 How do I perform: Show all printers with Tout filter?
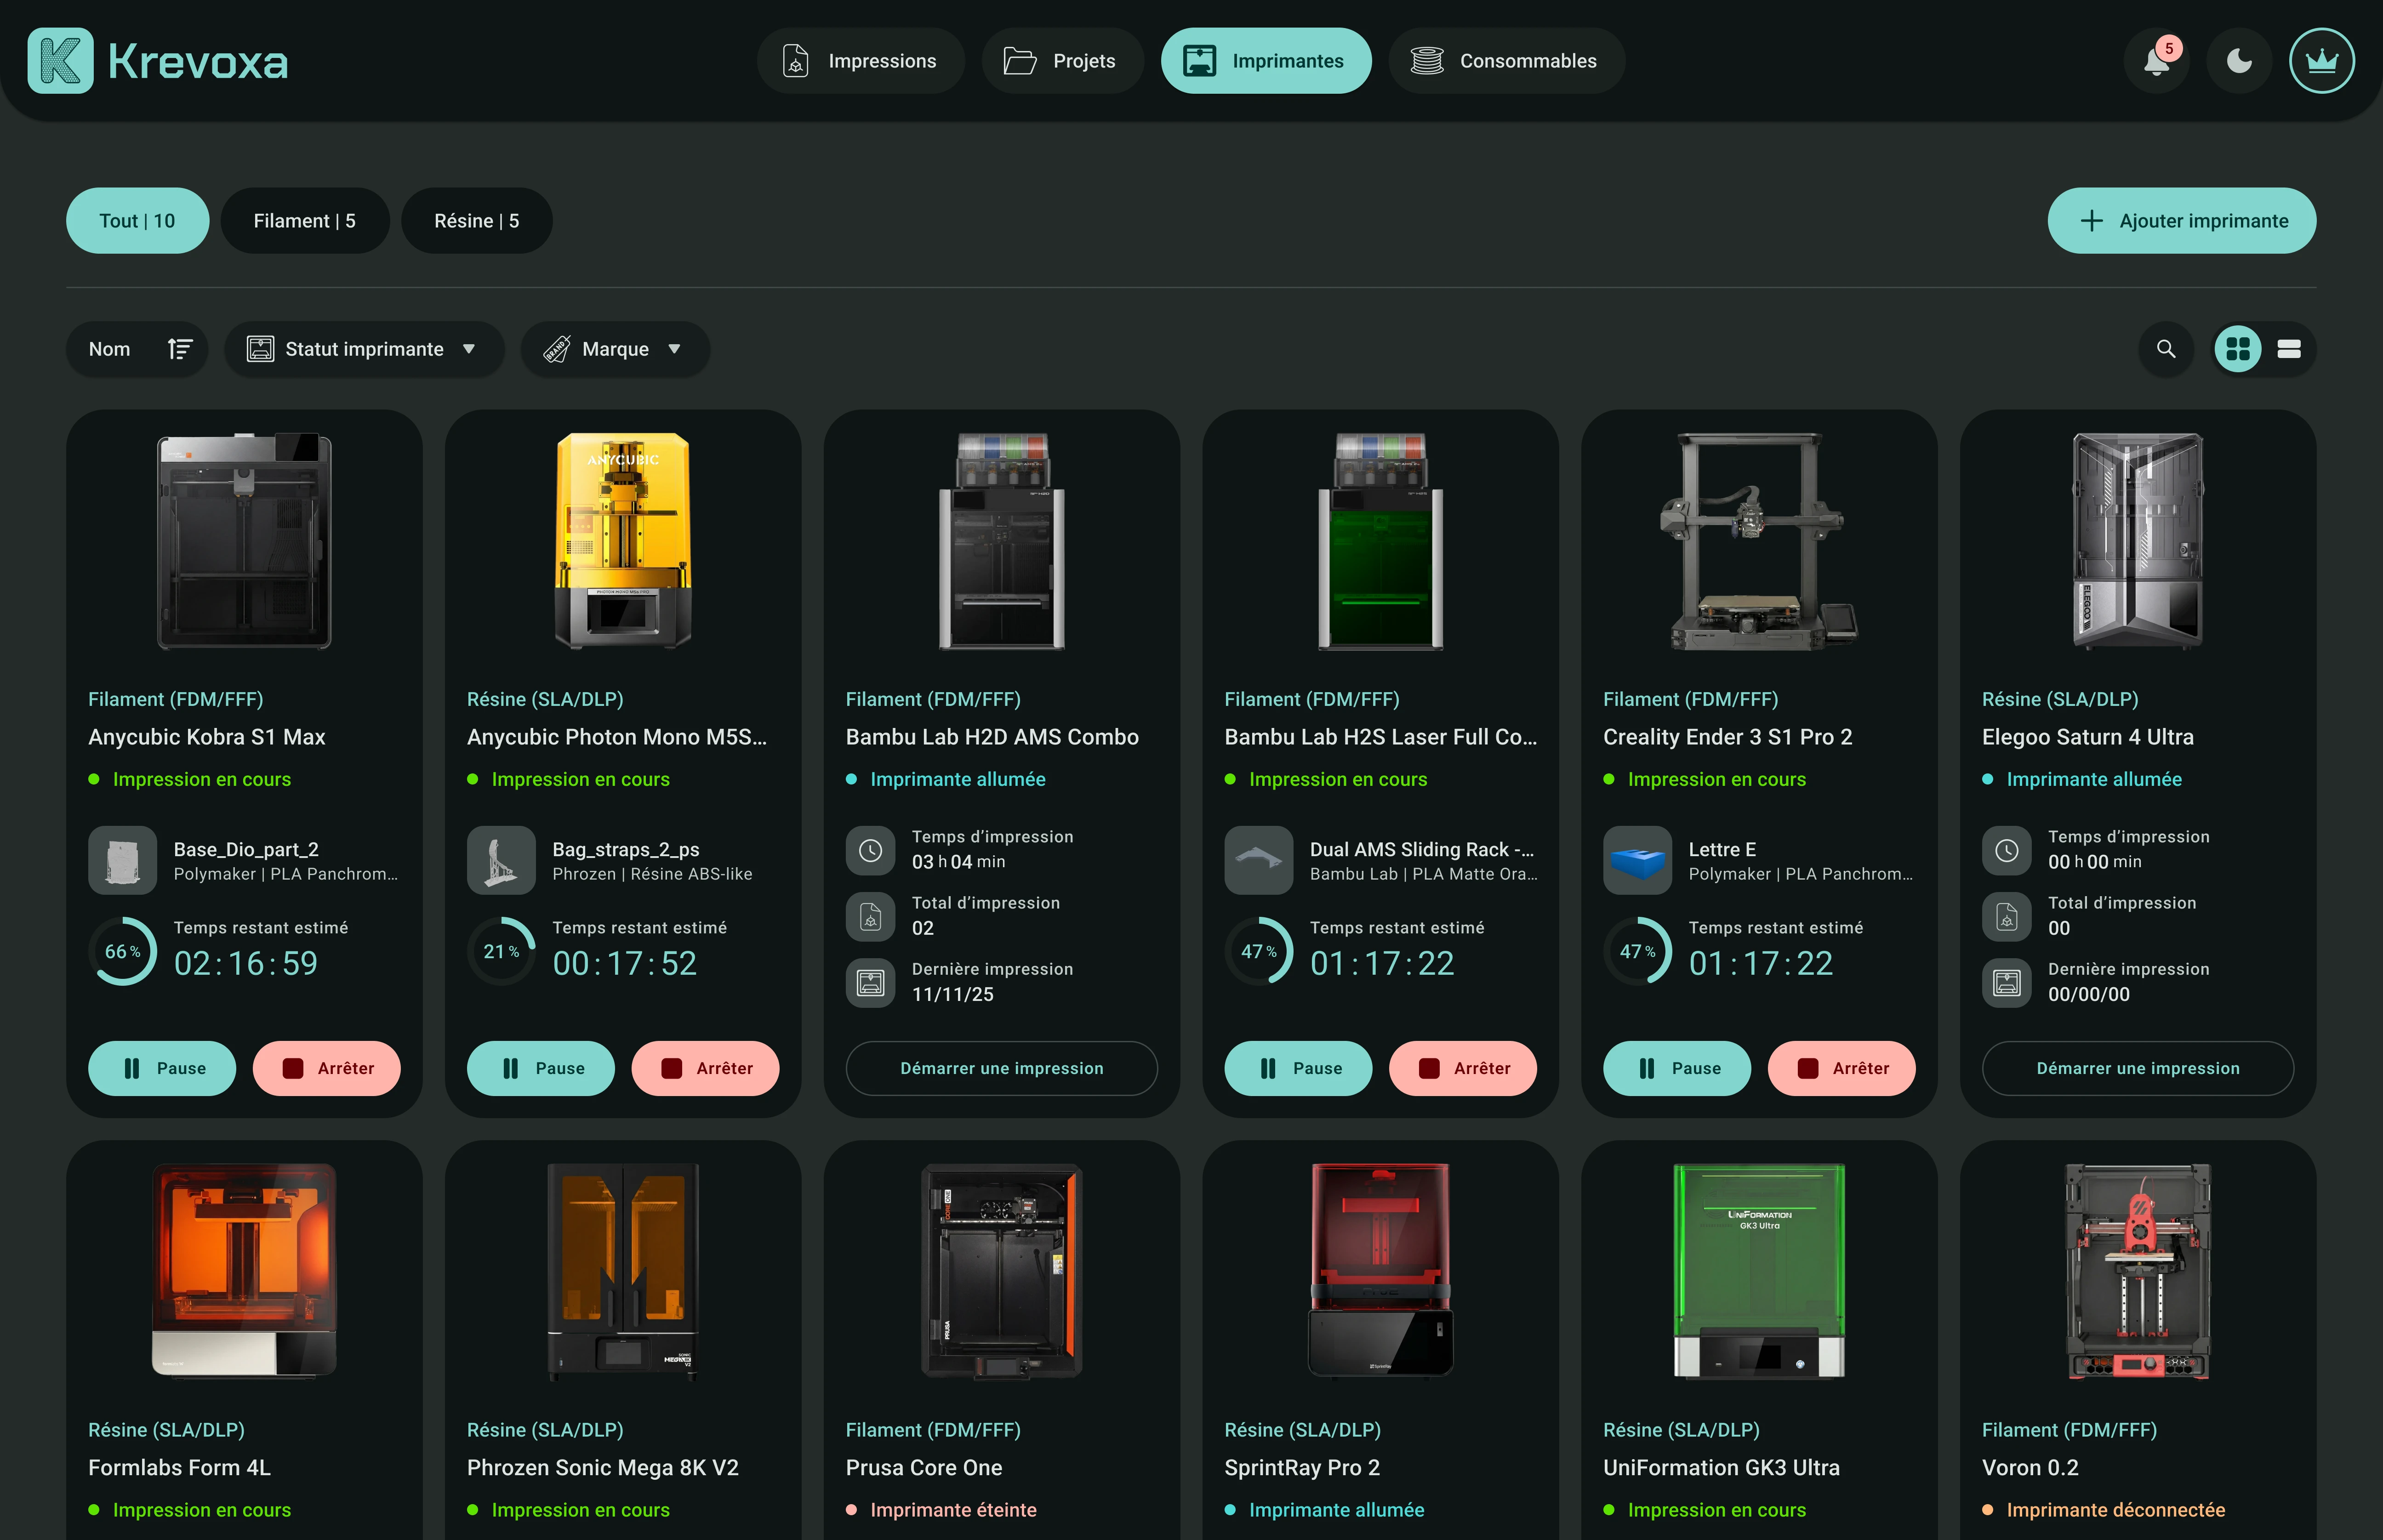coord(137,221)
